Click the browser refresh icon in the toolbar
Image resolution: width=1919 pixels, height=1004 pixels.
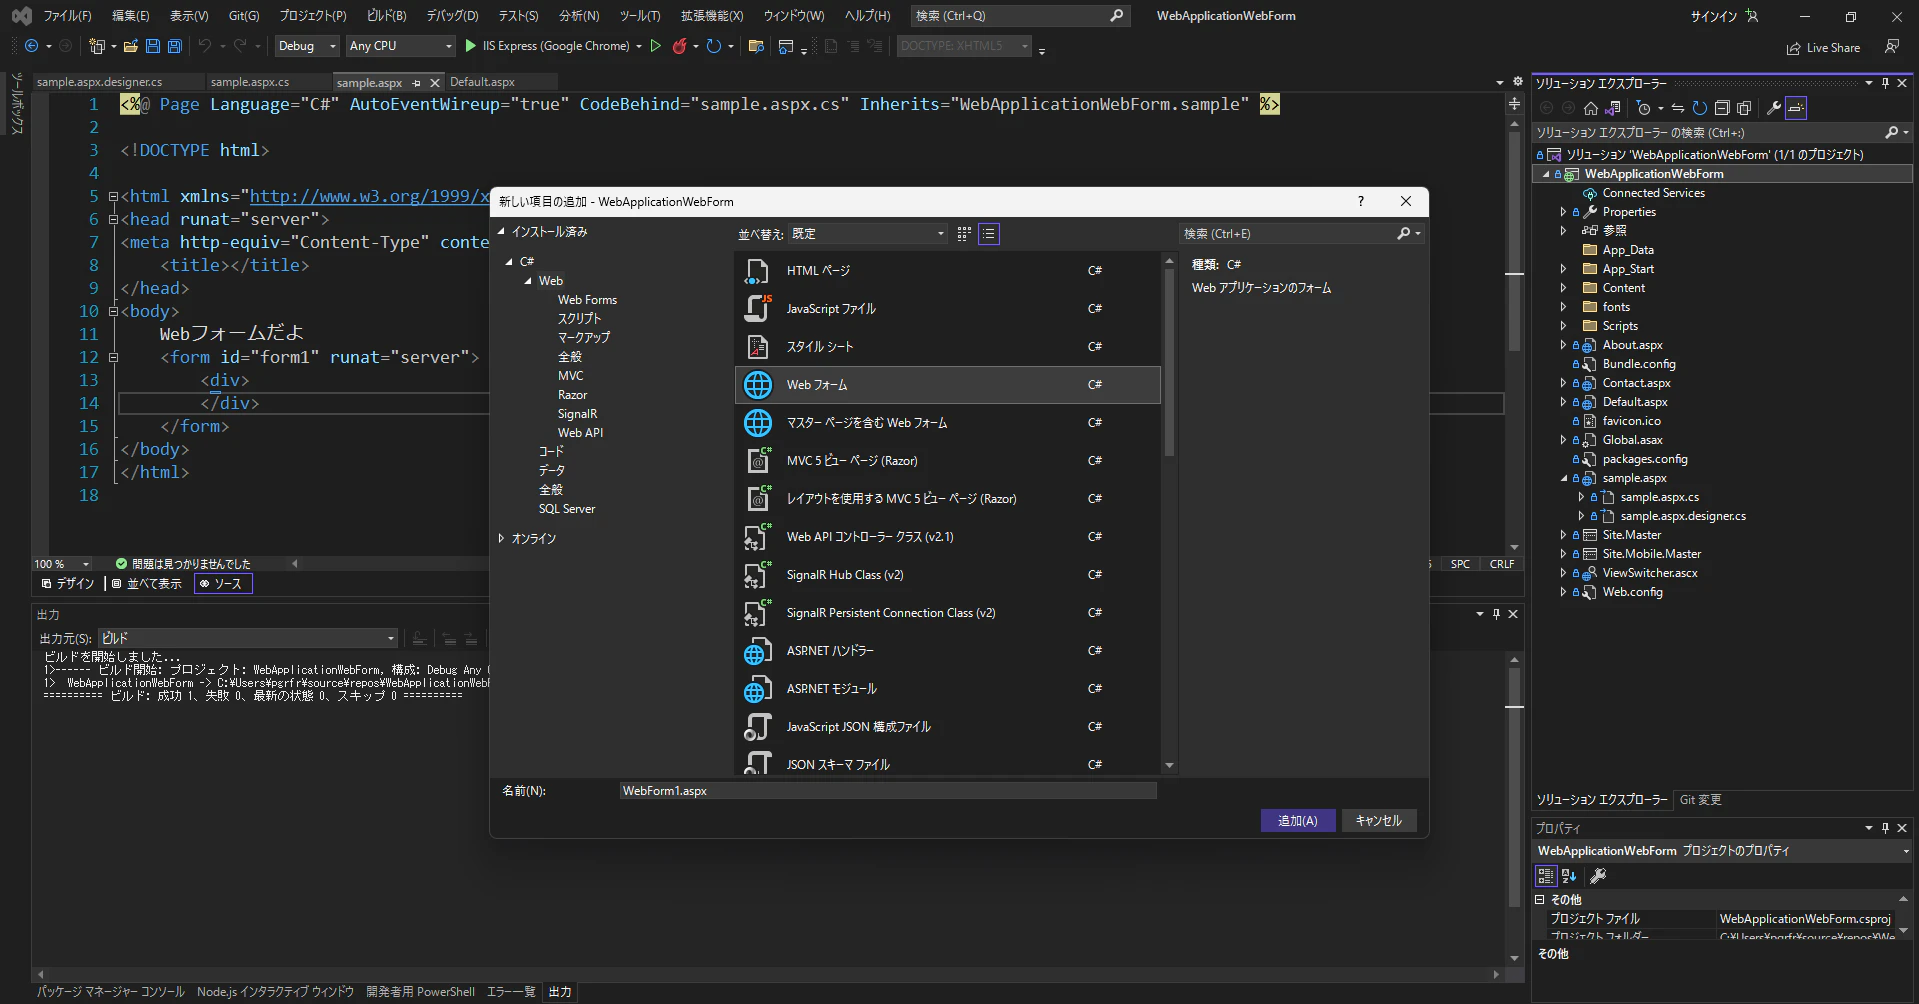click(x=714, y=46)
